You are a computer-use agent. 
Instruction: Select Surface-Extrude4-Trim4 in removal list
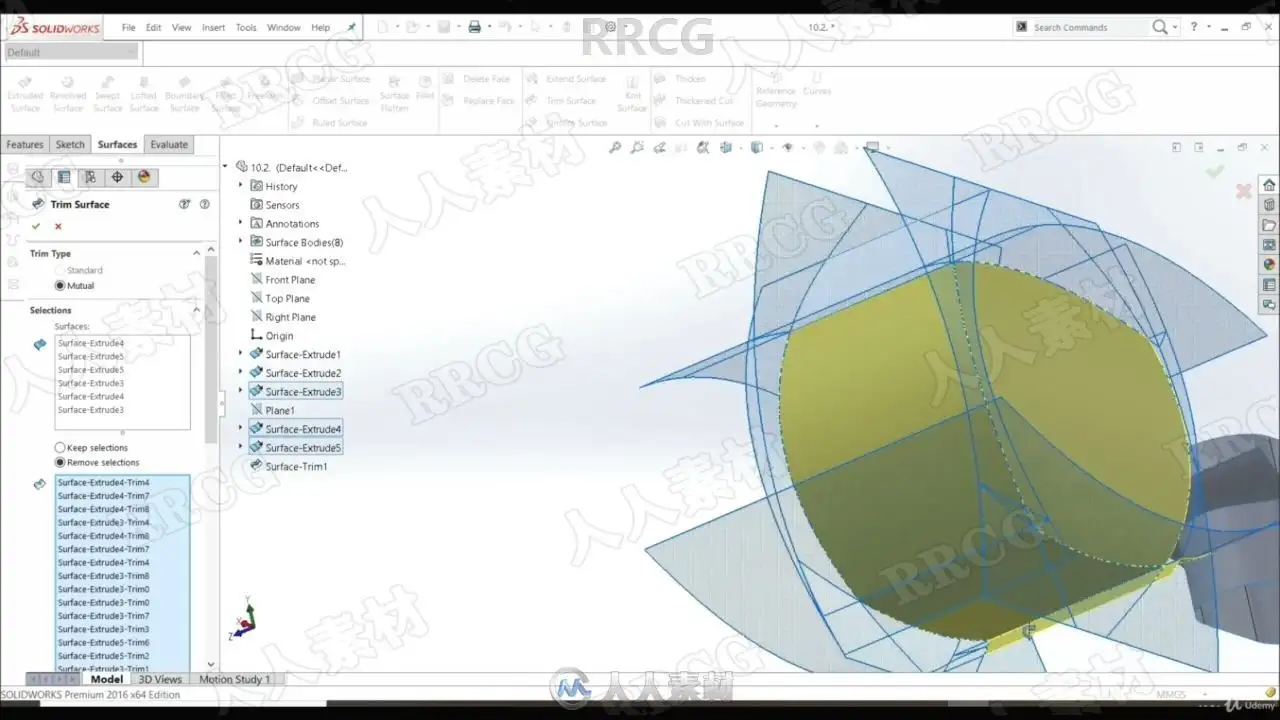coord(103,482)
